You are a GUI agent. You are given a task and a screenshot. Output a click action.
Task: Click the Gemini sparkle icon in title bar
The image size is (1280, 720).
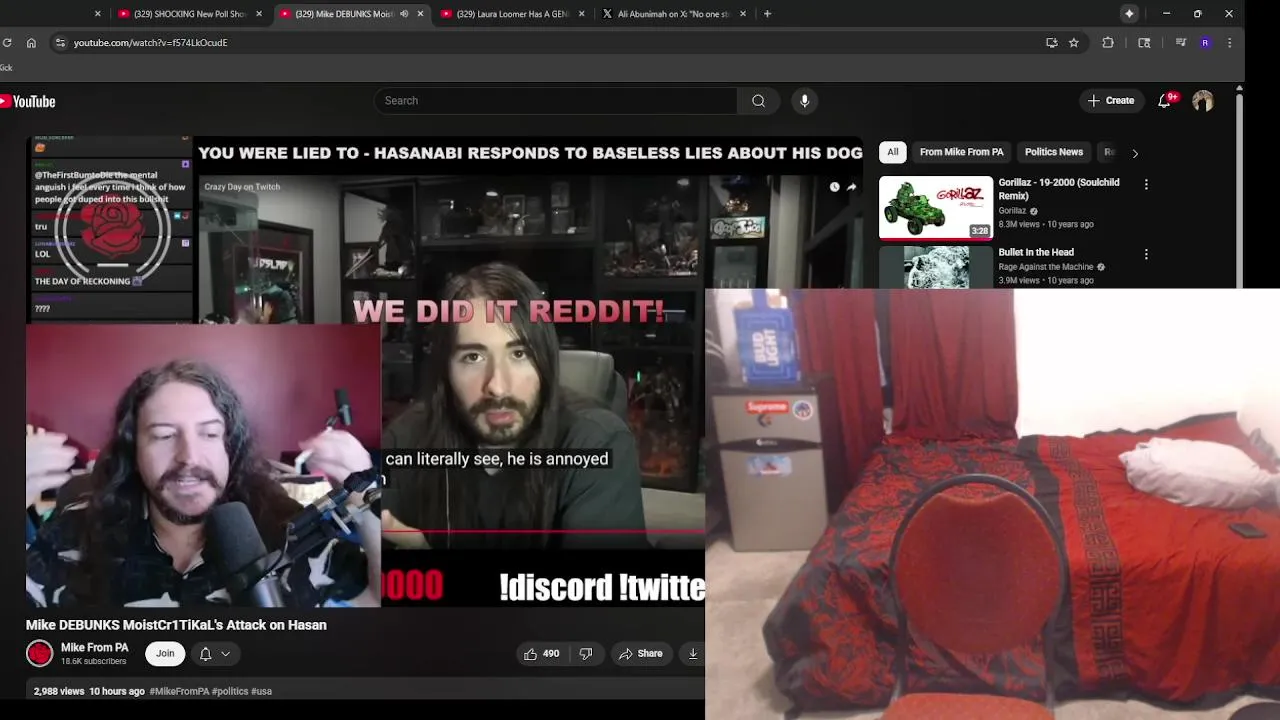[1129, 14]
